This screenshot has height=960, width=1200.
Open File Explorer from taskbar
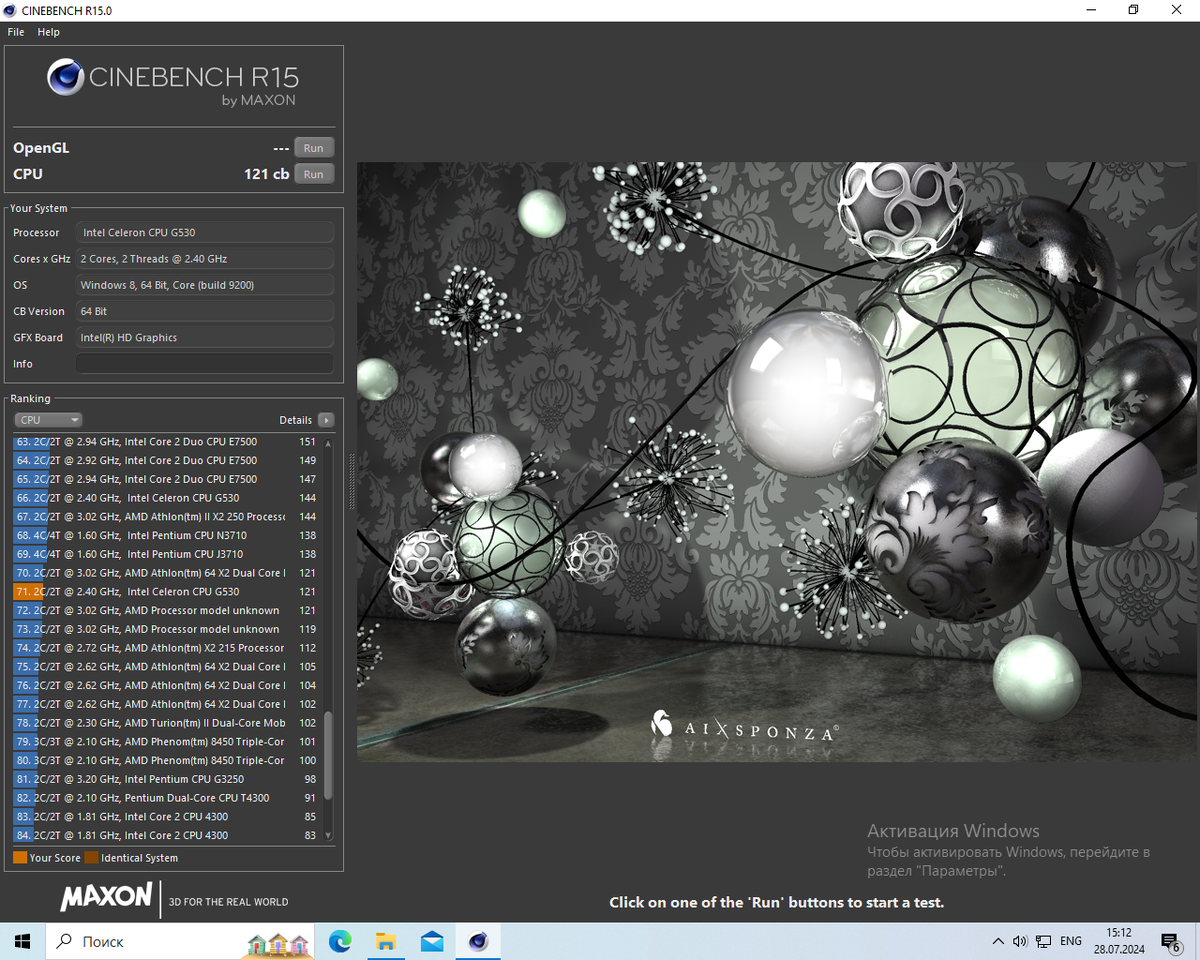coord(386,941)
